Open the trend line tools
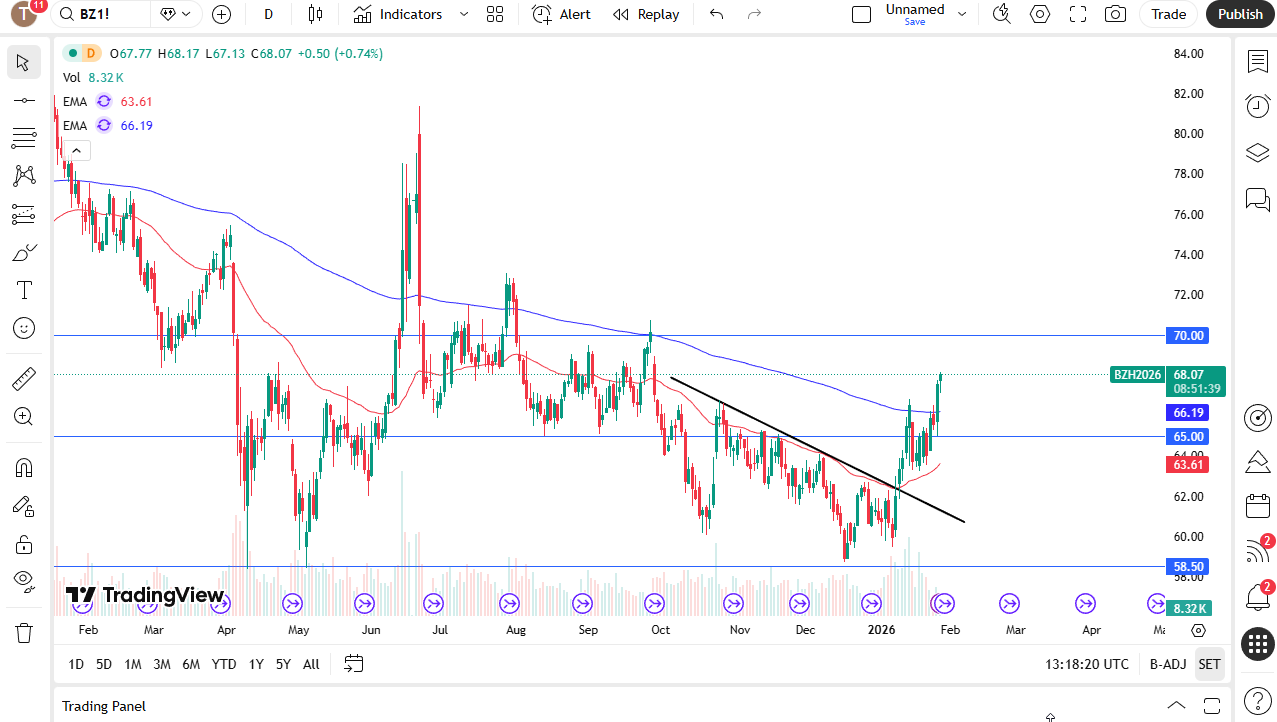The image size is (1277, 722). (x=24, y=100)
